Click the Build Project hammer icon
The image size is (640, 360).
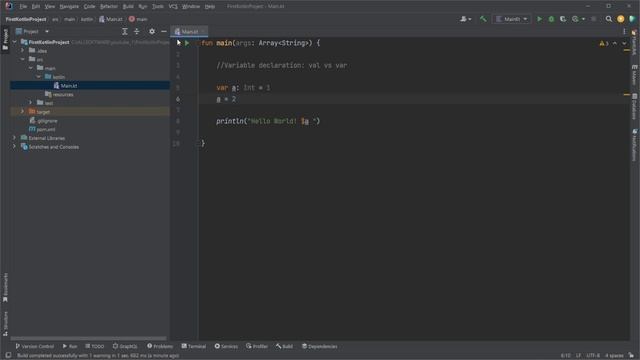click(x=483, y=19)
